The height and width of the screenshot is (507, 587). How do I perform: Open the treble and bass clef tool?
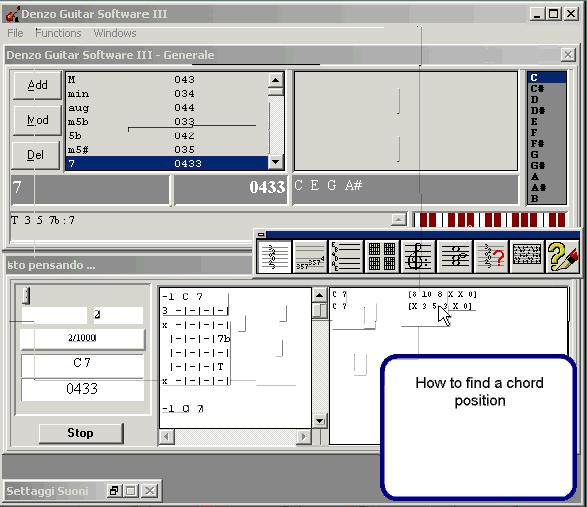tap(418, 256)
